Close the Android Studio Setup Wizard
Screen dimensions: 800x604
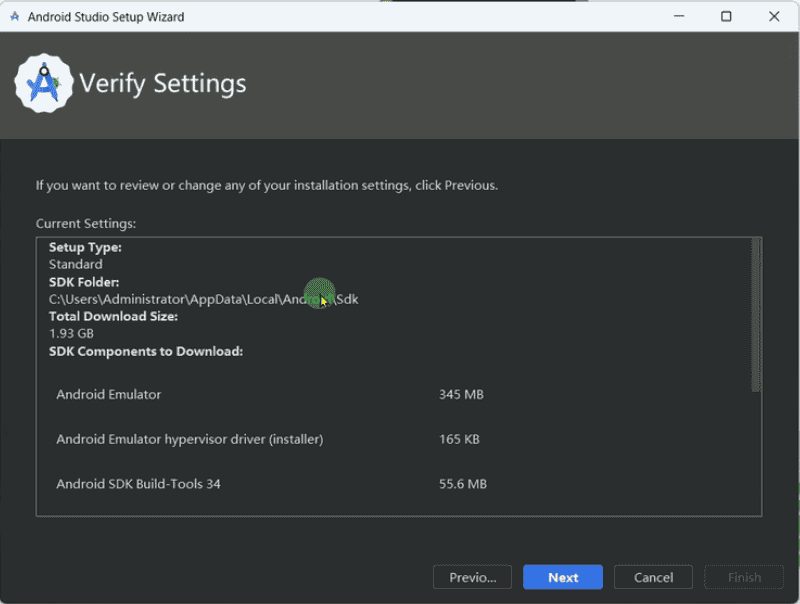coord(774,17)
